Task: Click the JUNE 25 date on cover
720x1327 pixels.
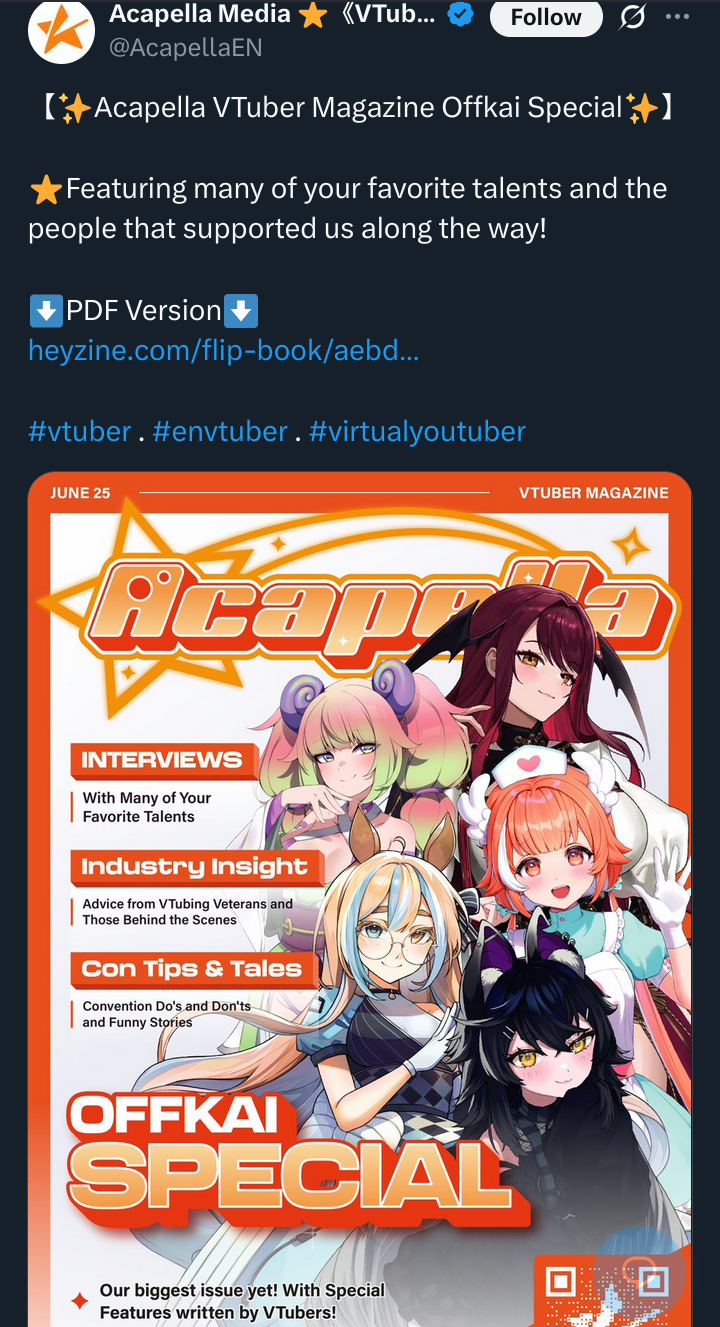Action: (80, 493)
